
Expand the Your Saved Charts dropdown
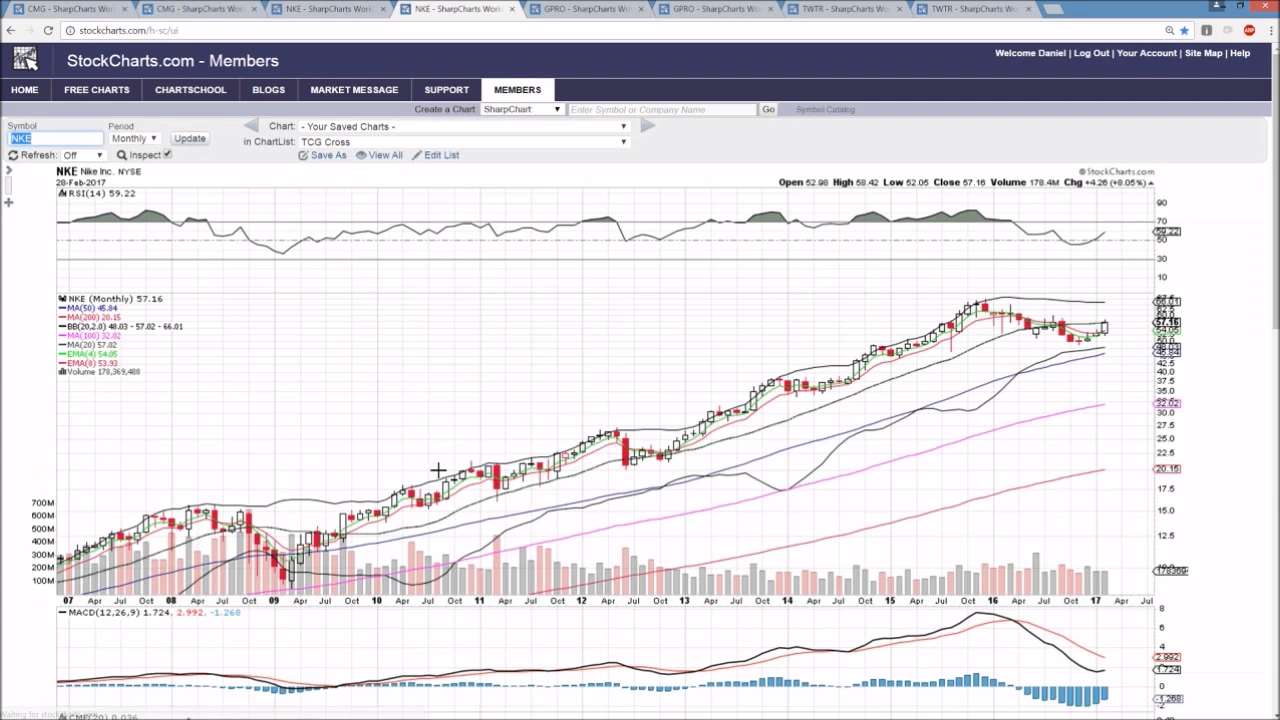point(464,126)
